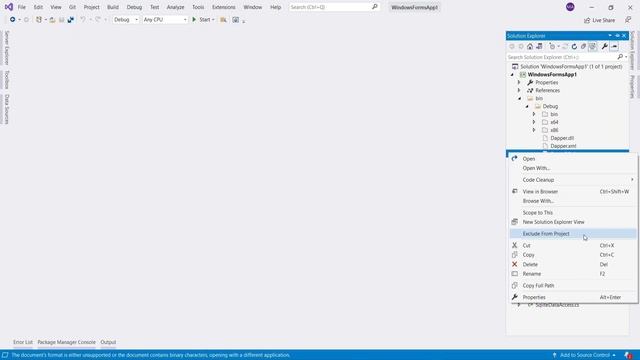This screenshot has height=360, width=640.
Task: Click the user account avatar
Action: 570,7
